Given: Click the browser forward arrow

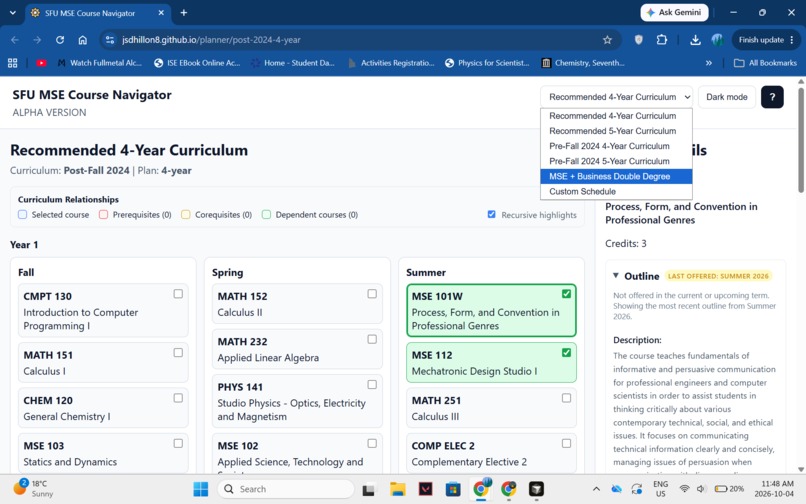Looking at the screenshot, I should 37,40.
